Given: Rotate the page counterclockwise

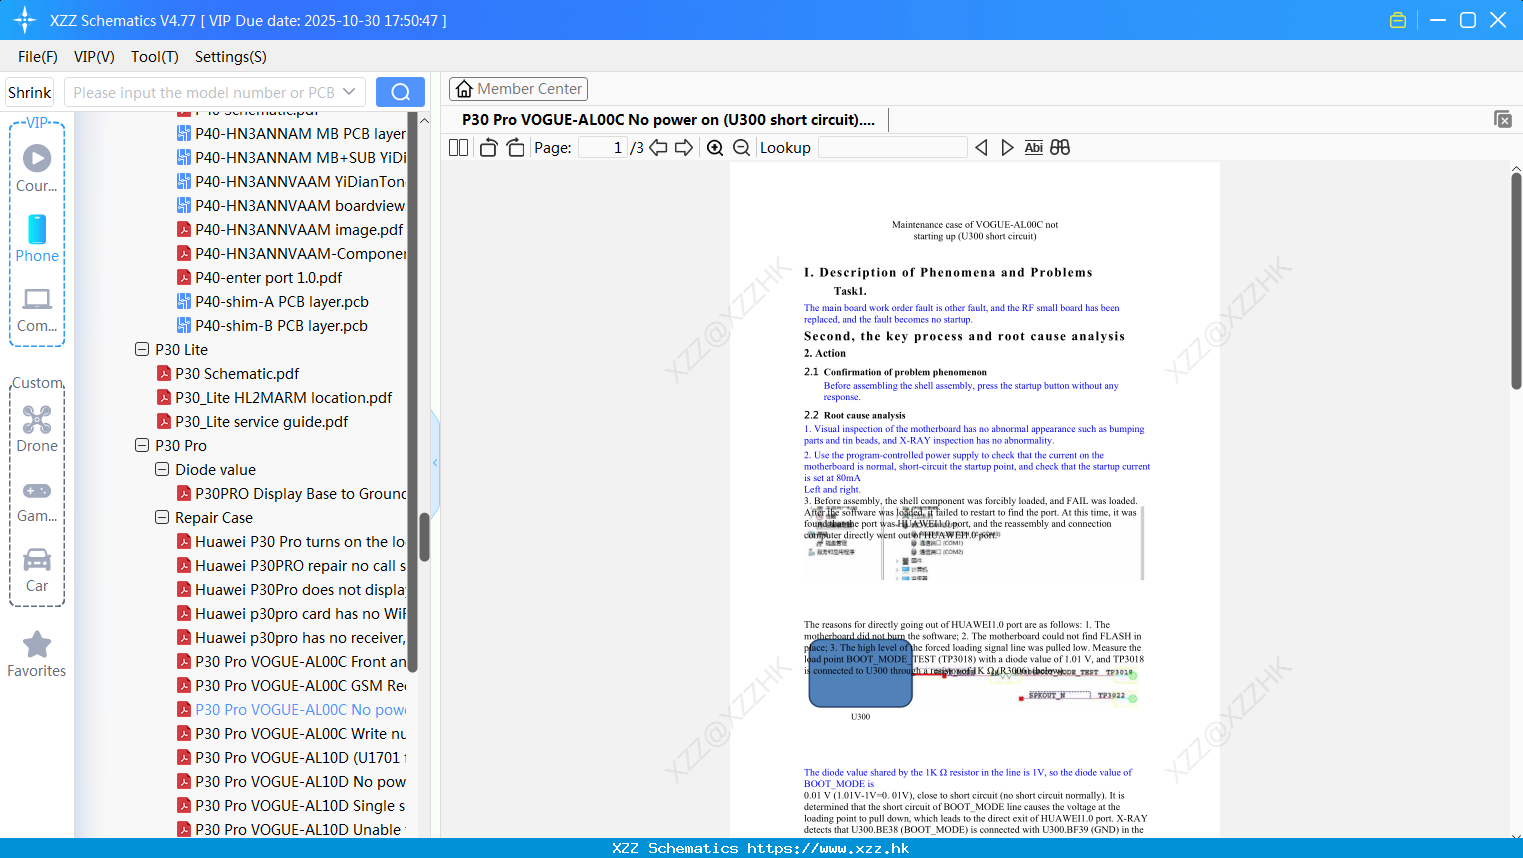Looking at the screenshot, I should click(488, 148).
